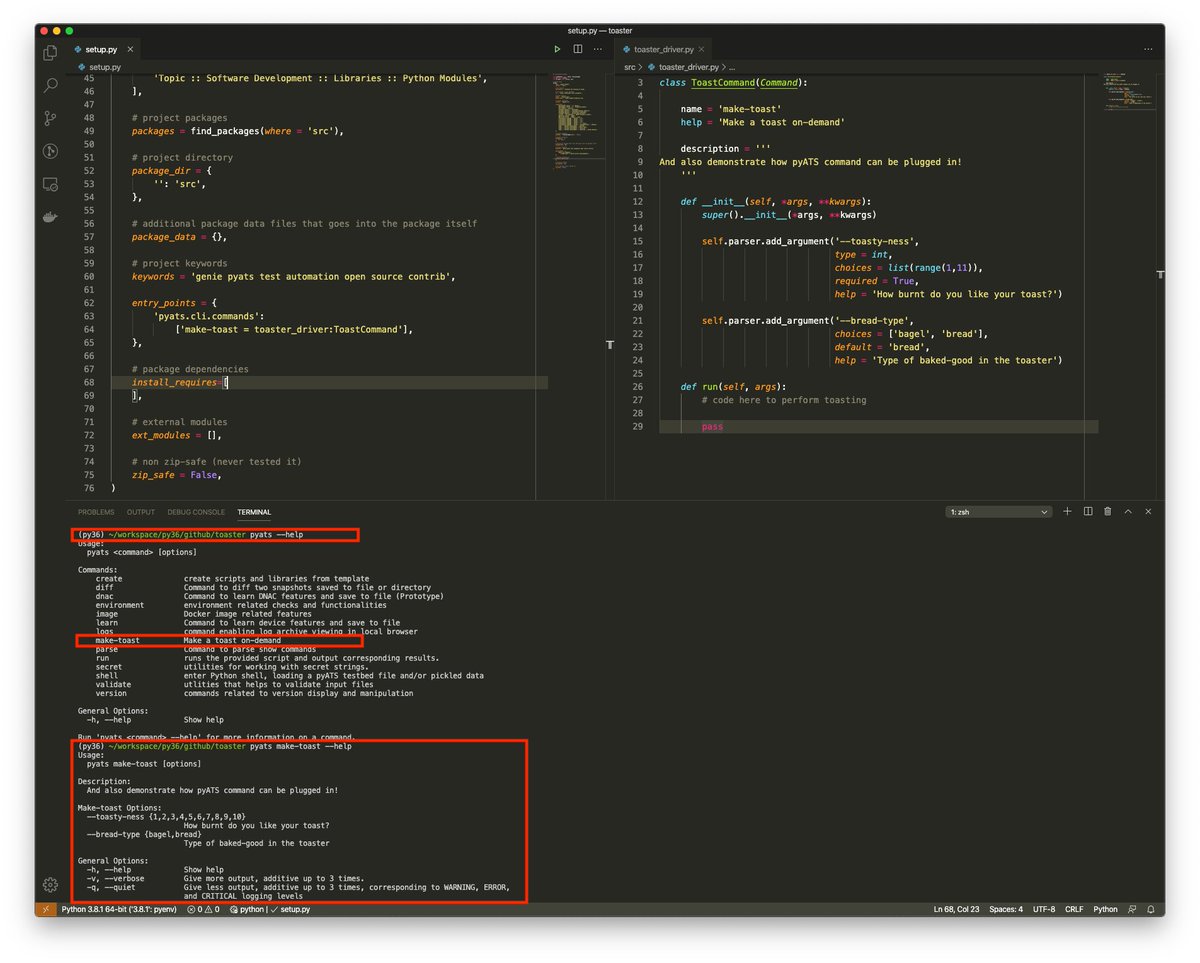Click 'zip_safe = False' on line 75

pos(176,475)
